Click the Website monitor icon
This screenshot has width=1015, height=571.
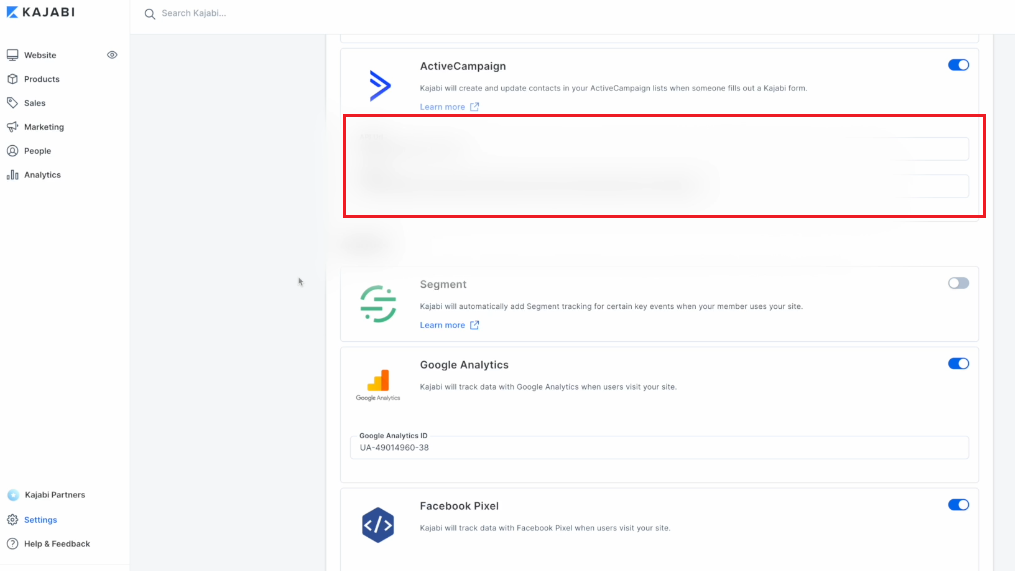(12, 55)
